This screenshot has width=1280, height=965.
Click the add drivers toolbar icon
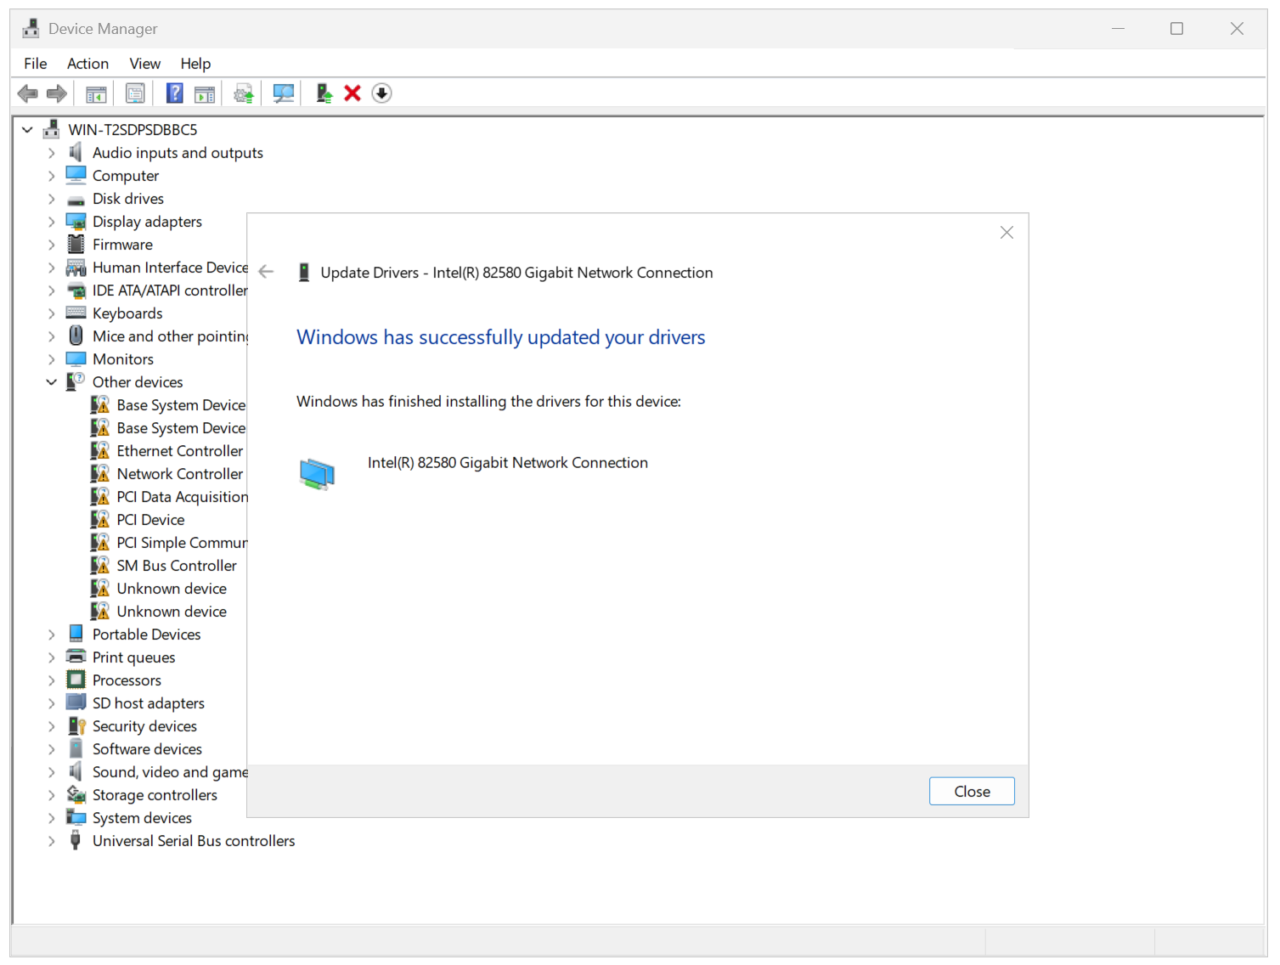click(x=323, y=93)
